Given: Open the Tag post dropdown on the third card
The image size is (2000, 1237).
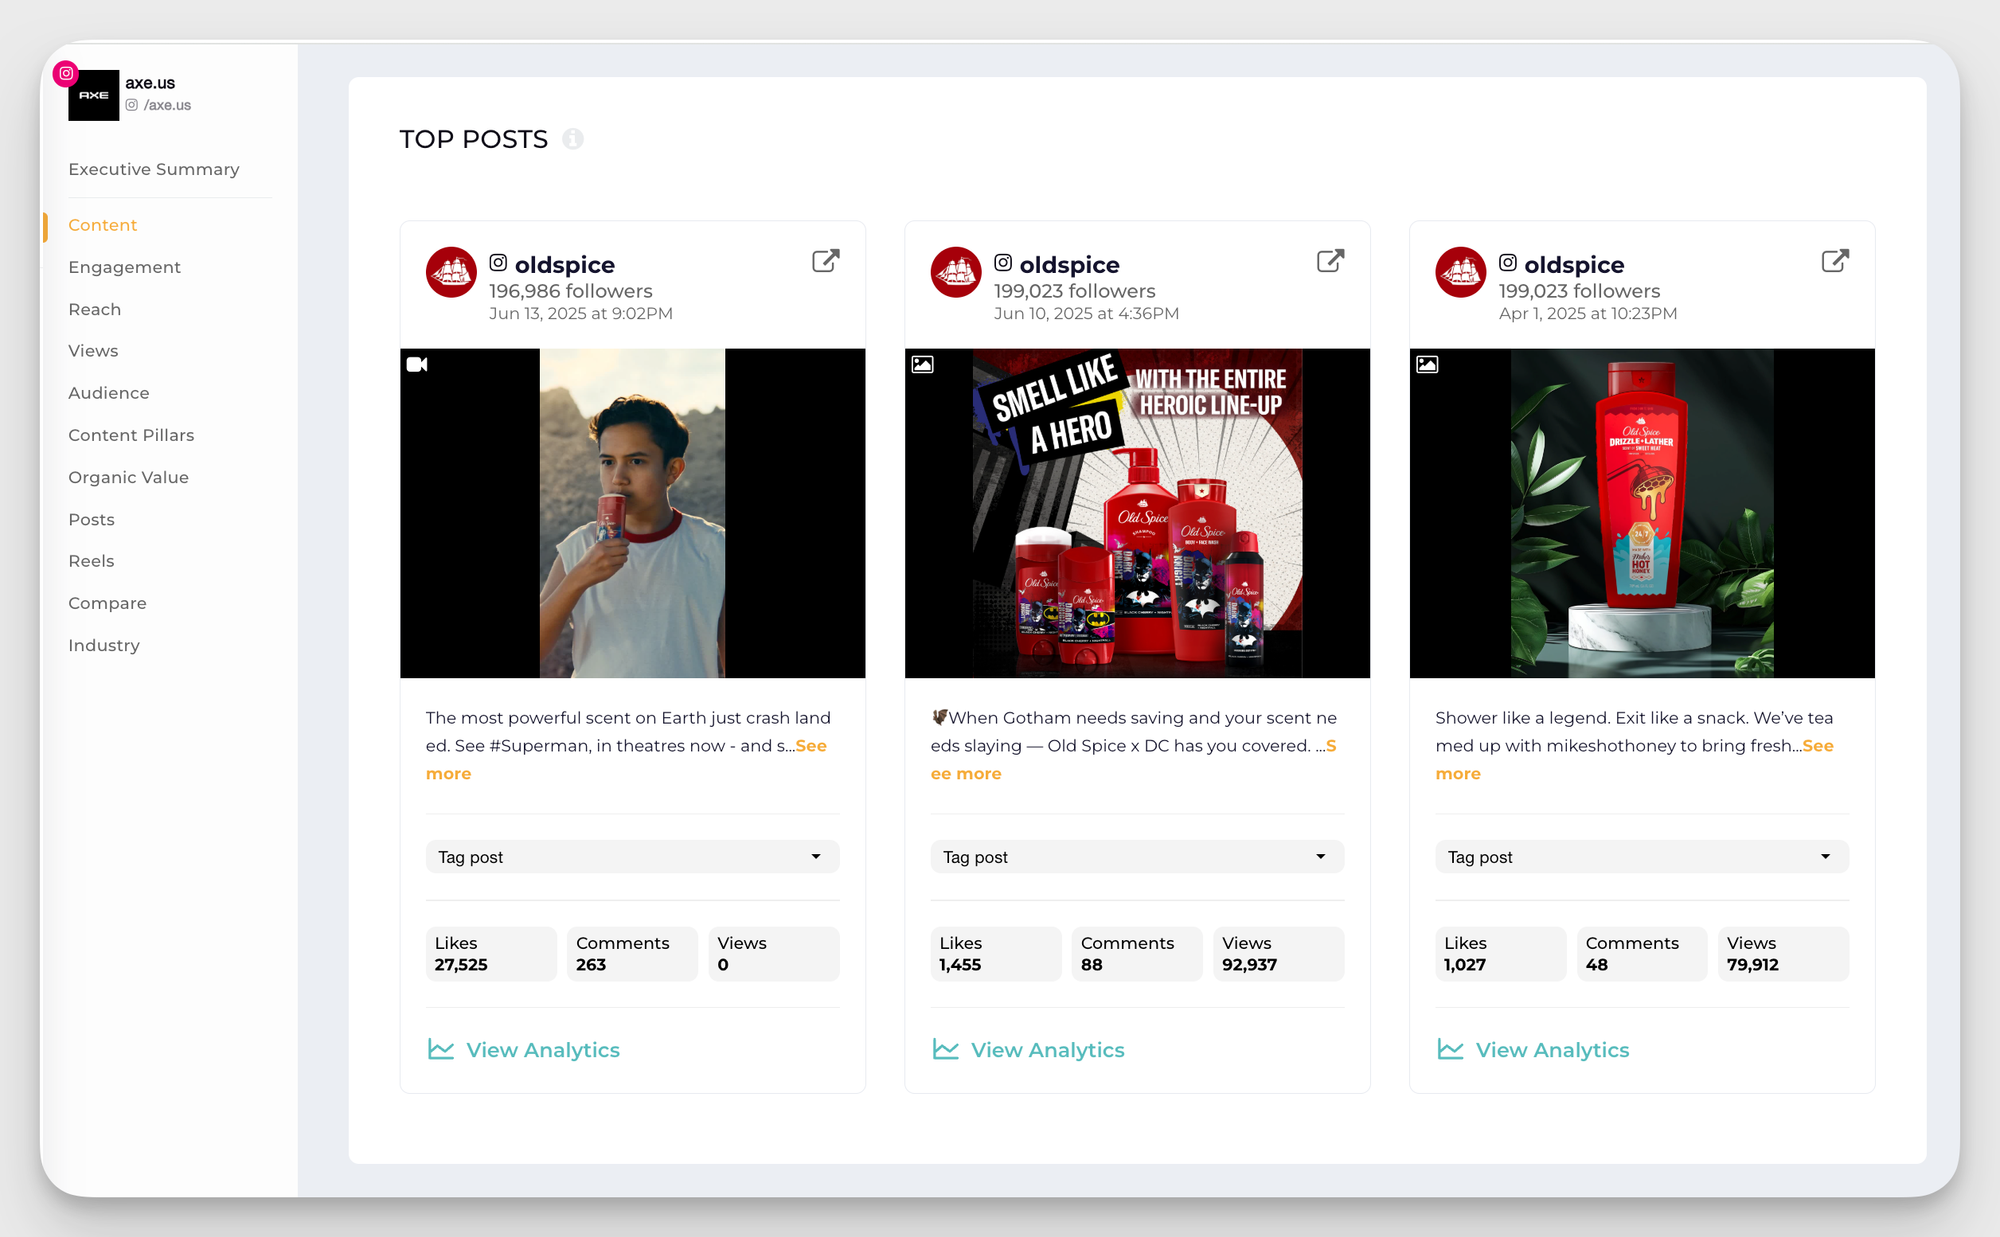Looking at the screenshot, I should [1641, 856].
